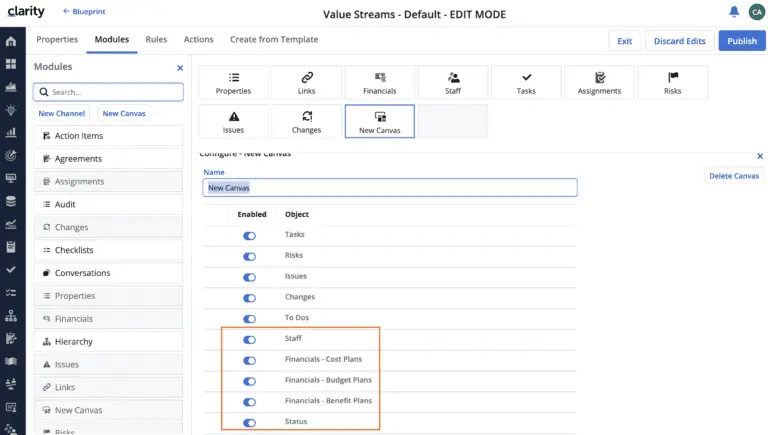Select Conversations in modules list

[x=108, y=273]
